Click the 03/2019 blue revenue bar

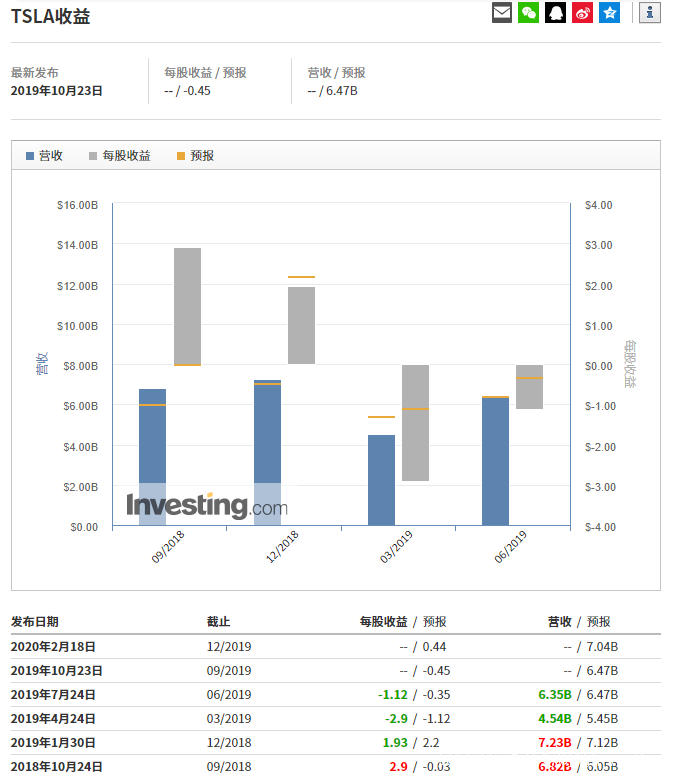[x=381, y=480]
